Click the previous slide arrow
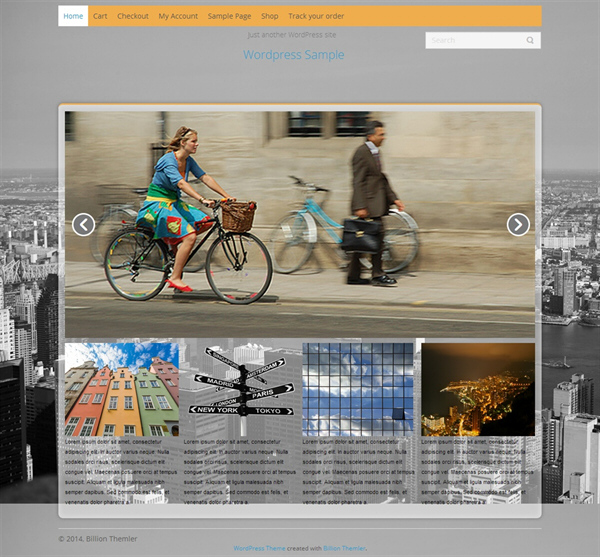600x557 pixels. [x=84, y=225]
